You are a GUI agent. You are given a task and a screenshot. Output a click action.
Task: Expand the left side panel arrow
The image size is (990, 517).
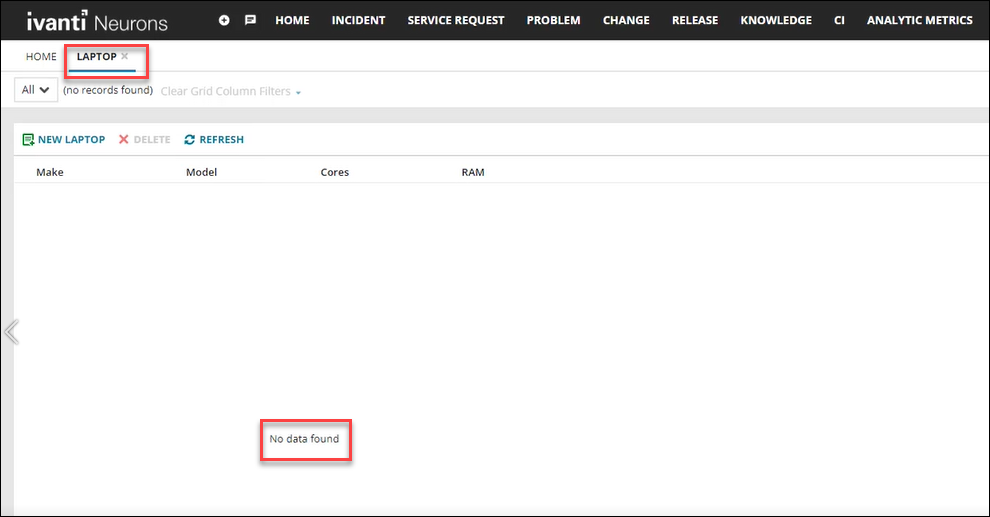[x=11, y=332]
